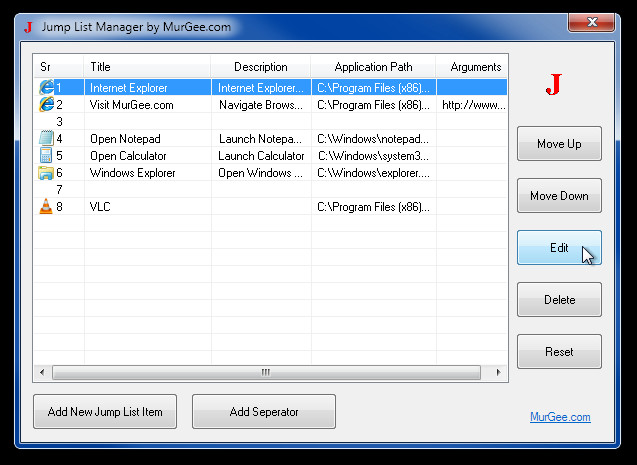Click the 'http://www...' arguments cell
Screen dimensions: 637x465
point(472,105)
